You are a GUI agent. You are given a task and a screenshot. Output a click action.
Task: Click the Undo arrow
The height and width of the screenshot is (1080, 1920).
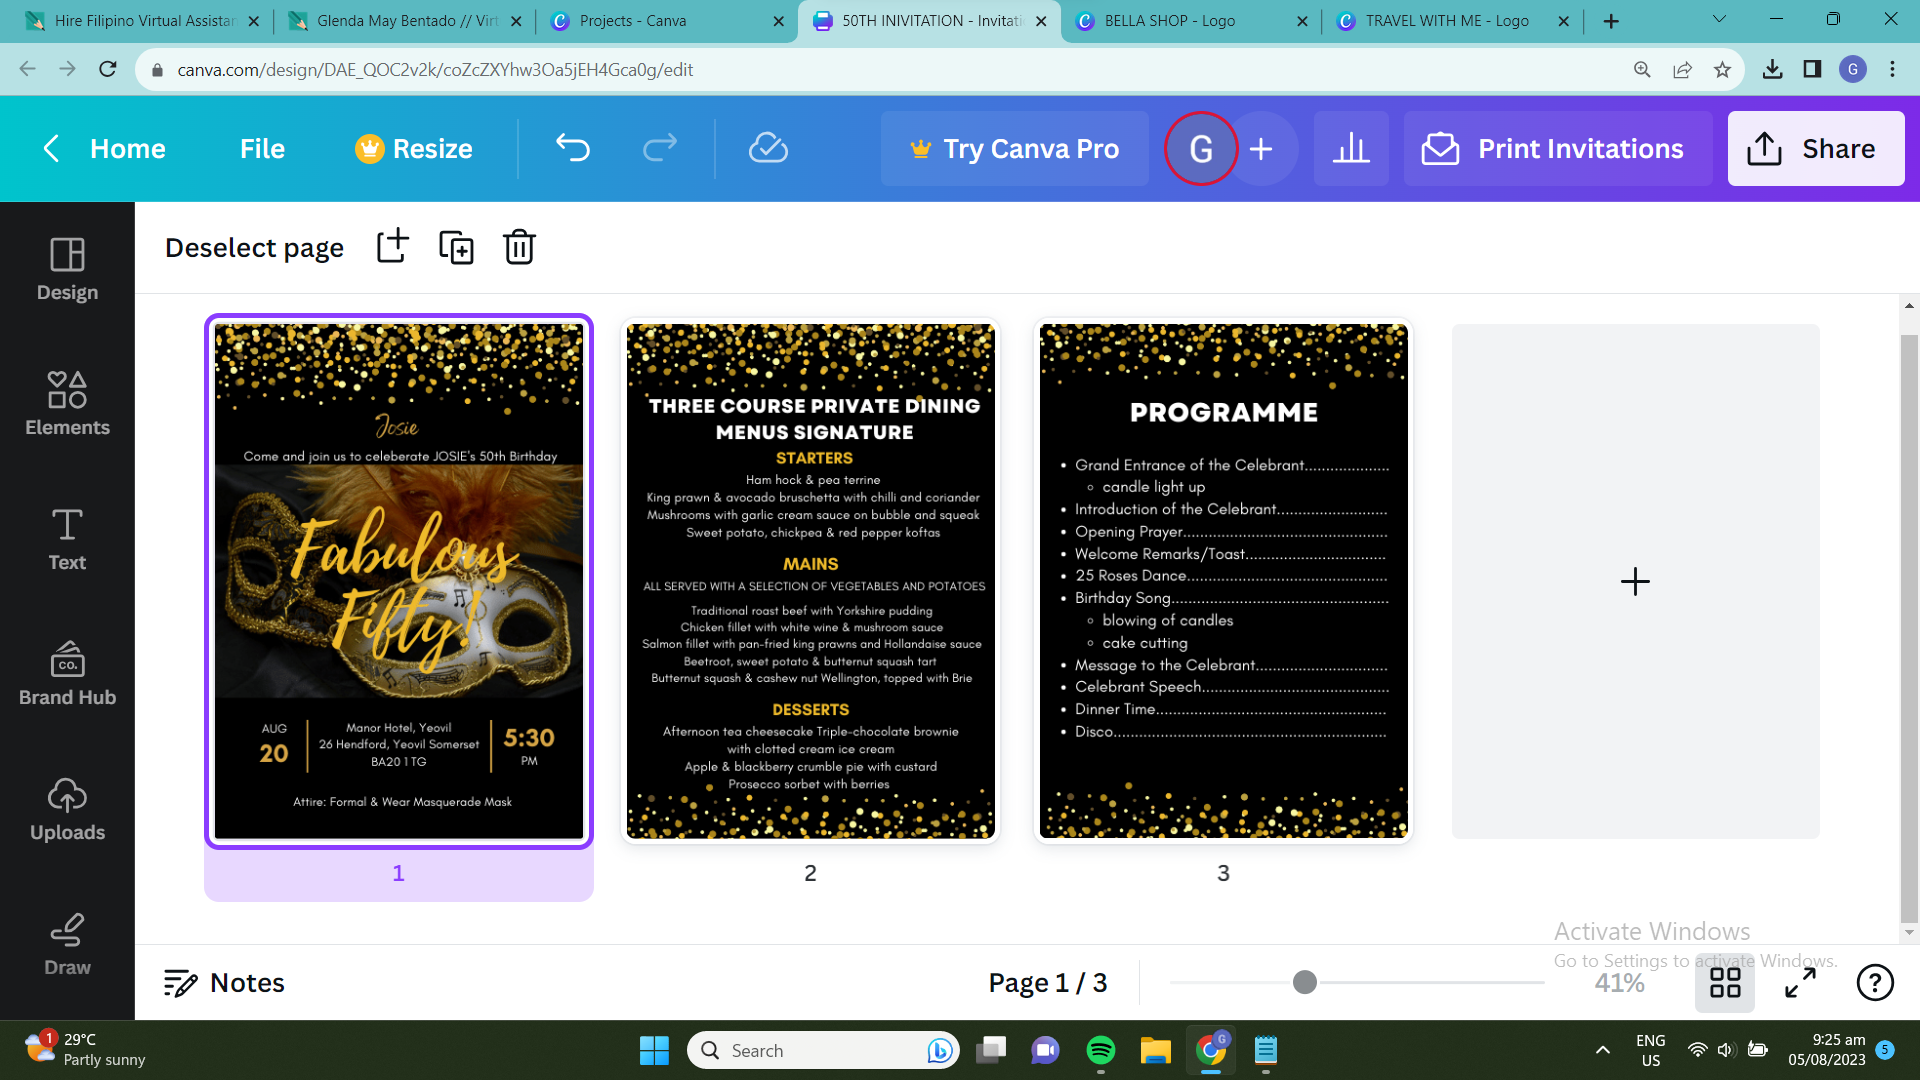[x=573, y=148]
